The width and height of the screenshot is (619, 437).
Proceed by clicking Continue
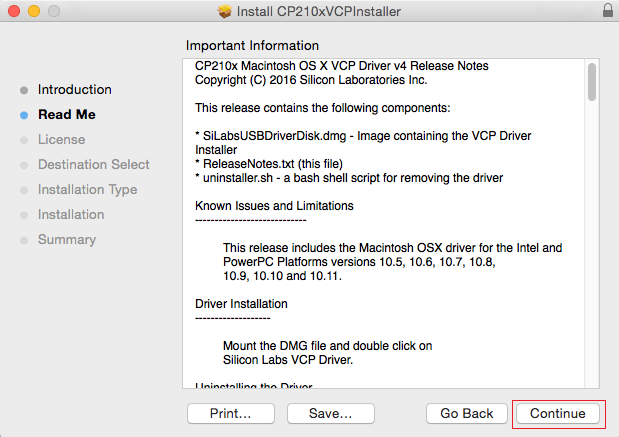click(x=557, y=413)
